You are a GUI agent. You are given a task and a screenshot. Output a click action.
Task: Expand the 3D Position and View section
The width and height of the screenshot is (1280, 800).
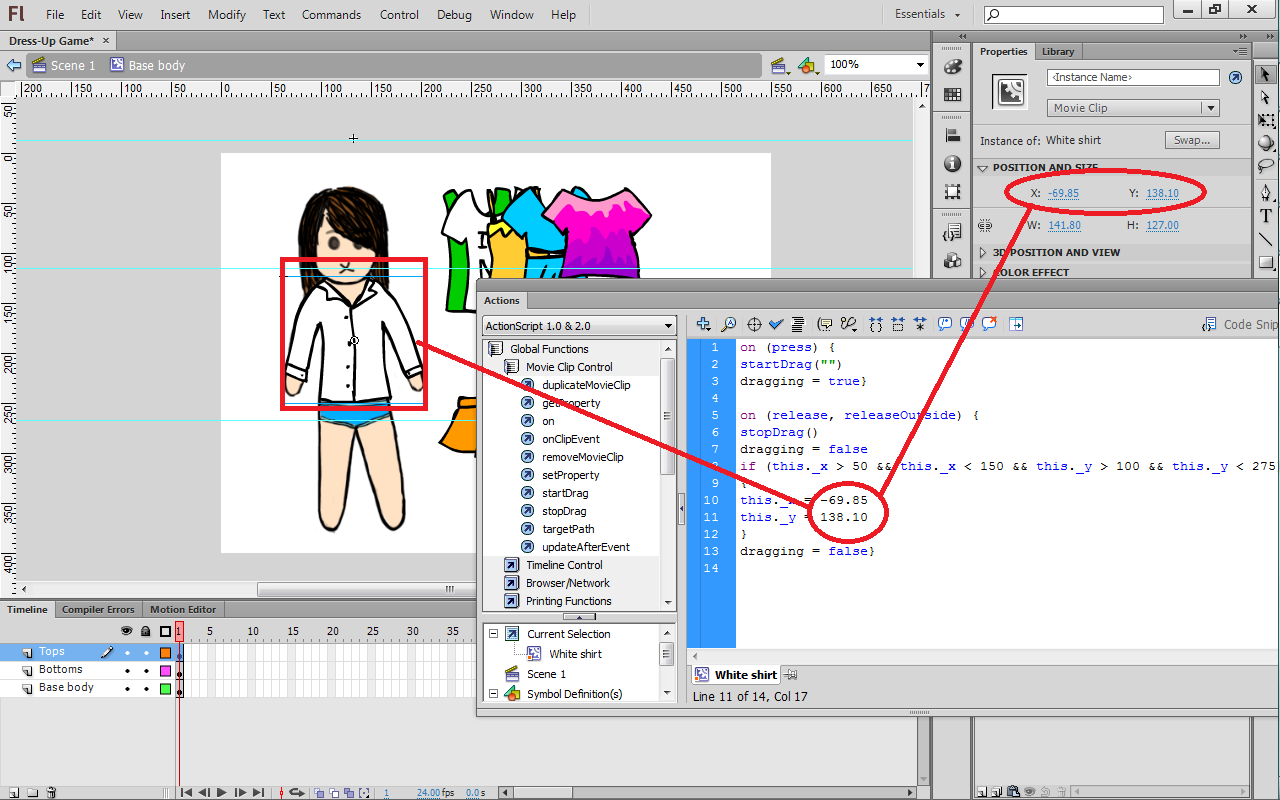click(x=1040, y=252)
